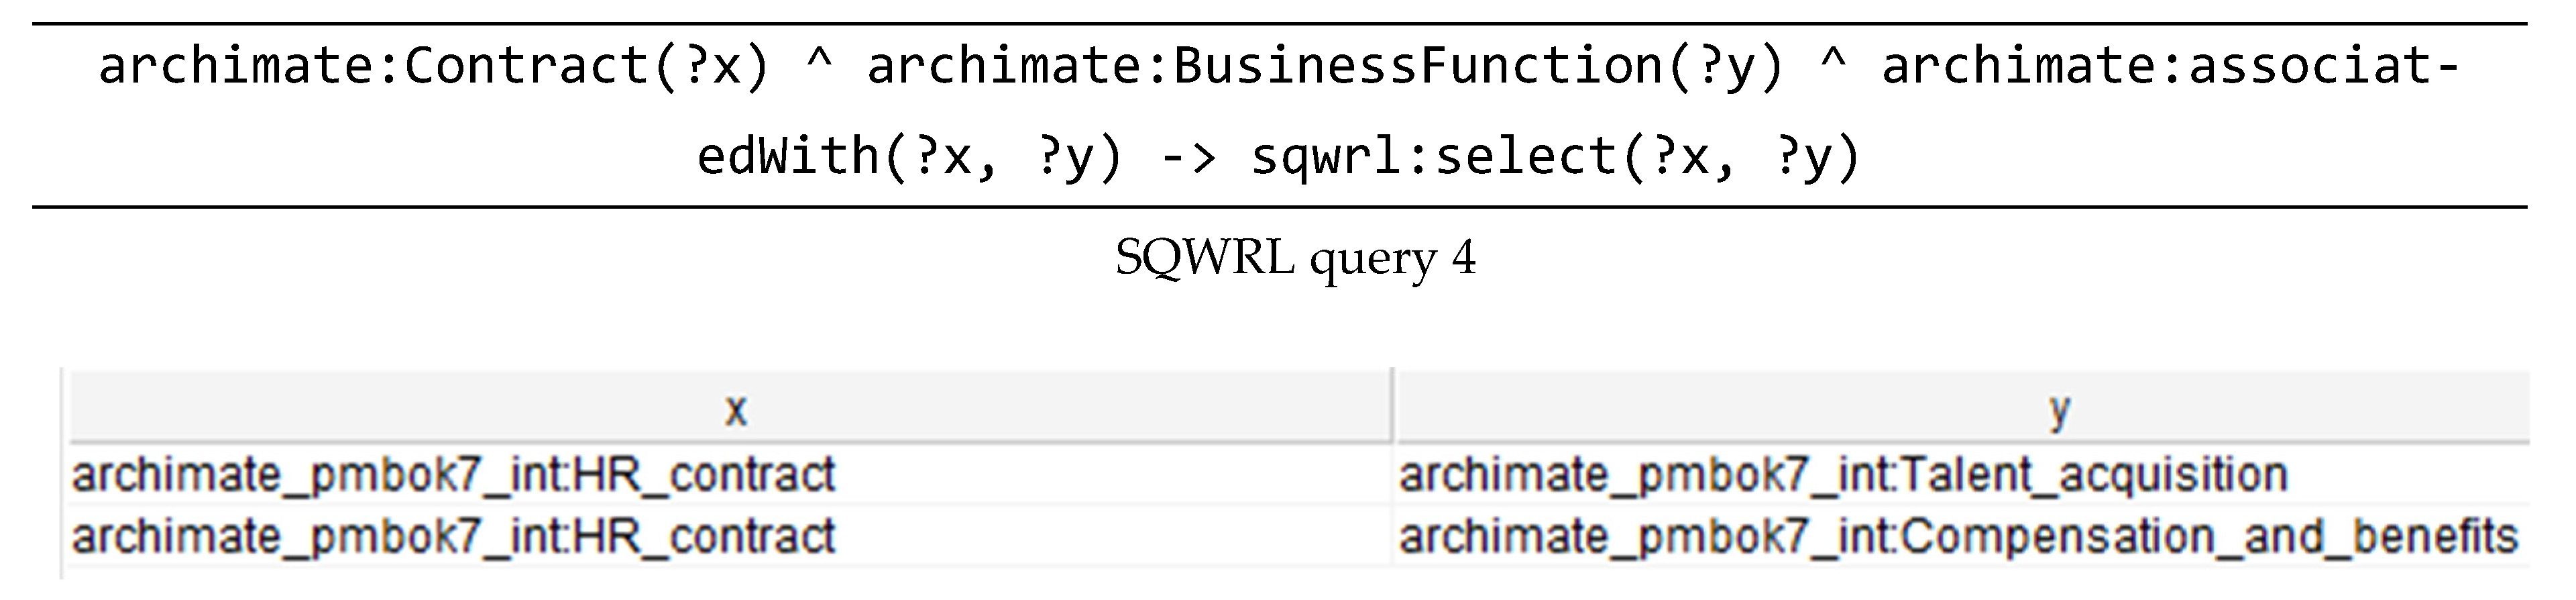The height and width of the screenshot is (600, 2576).
Task: Click the edWith(?x, ?y) text fragment
Action: [x=910, y=157]
